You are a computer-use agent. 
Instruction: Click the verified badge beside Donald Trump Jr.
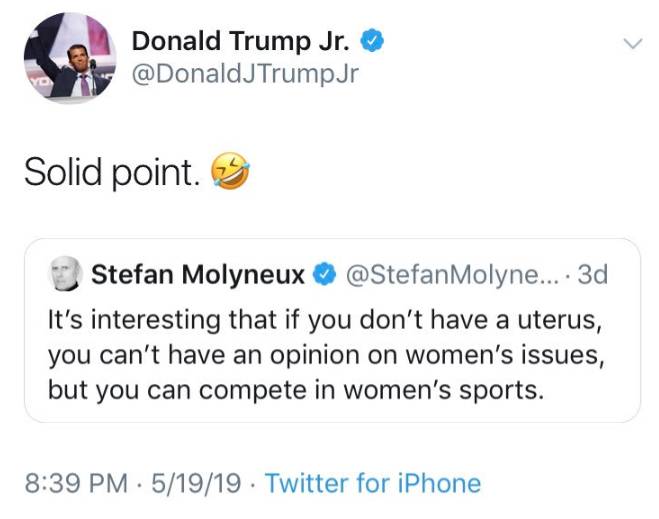[x=371, y=42]
